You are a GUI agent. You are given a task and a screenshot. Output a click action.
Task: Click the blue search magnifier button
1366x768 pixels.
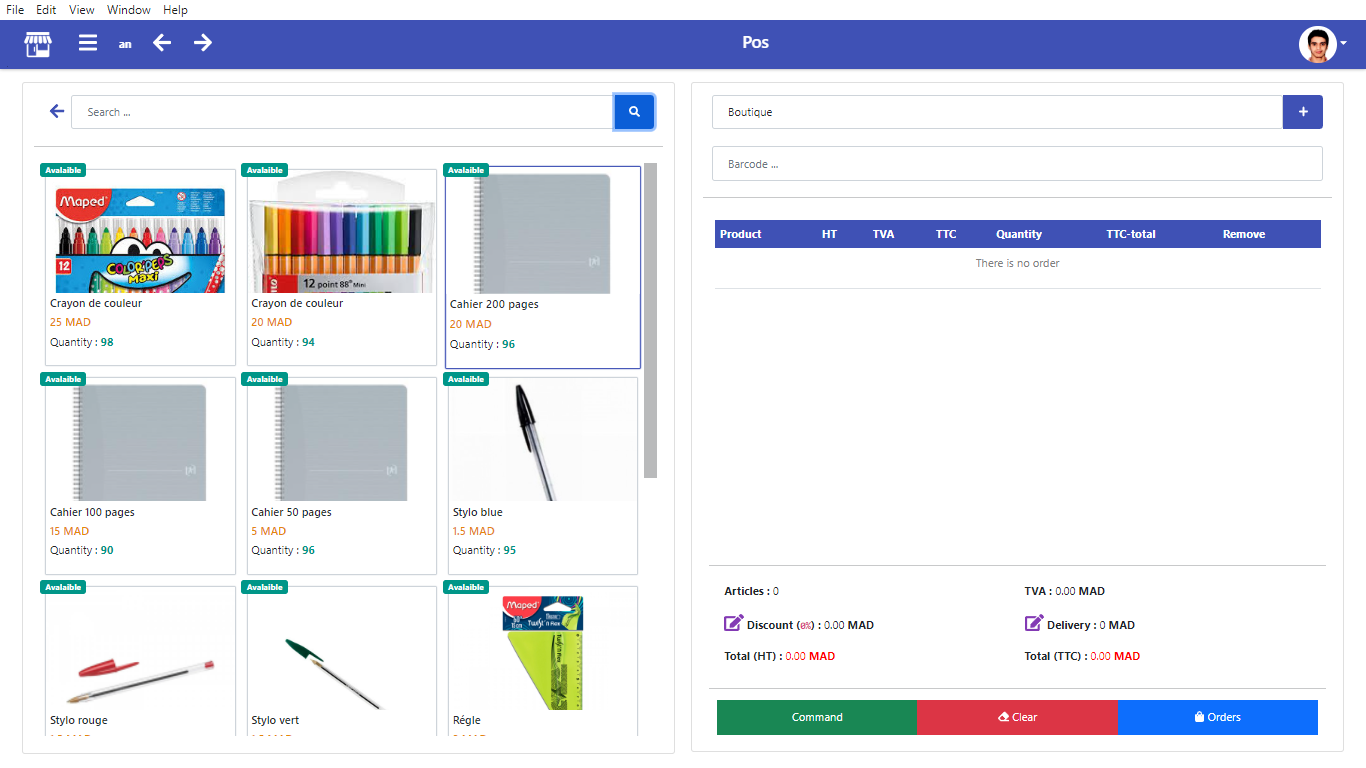point(634,112)
